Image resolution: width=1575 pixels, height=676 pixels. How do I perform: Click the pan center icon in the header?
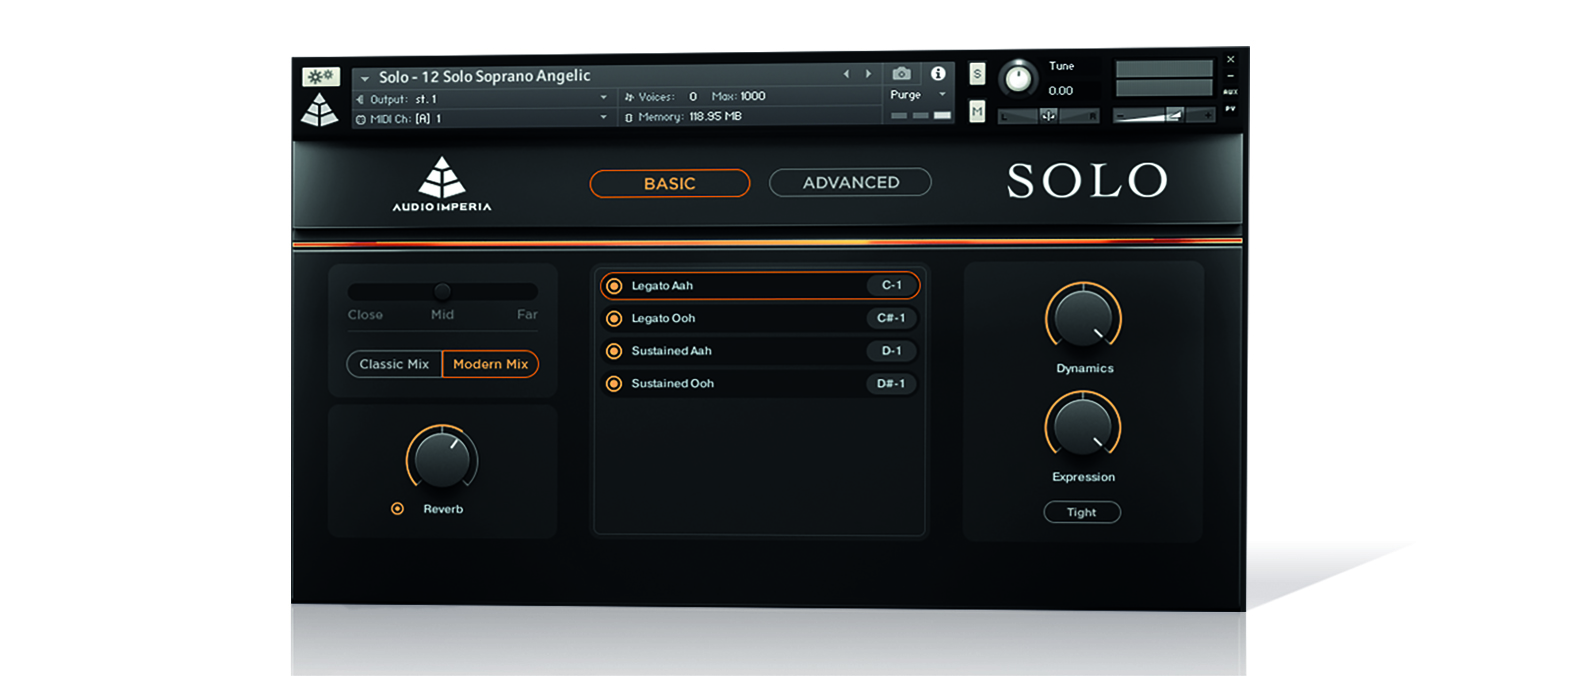pos(1048,116)
